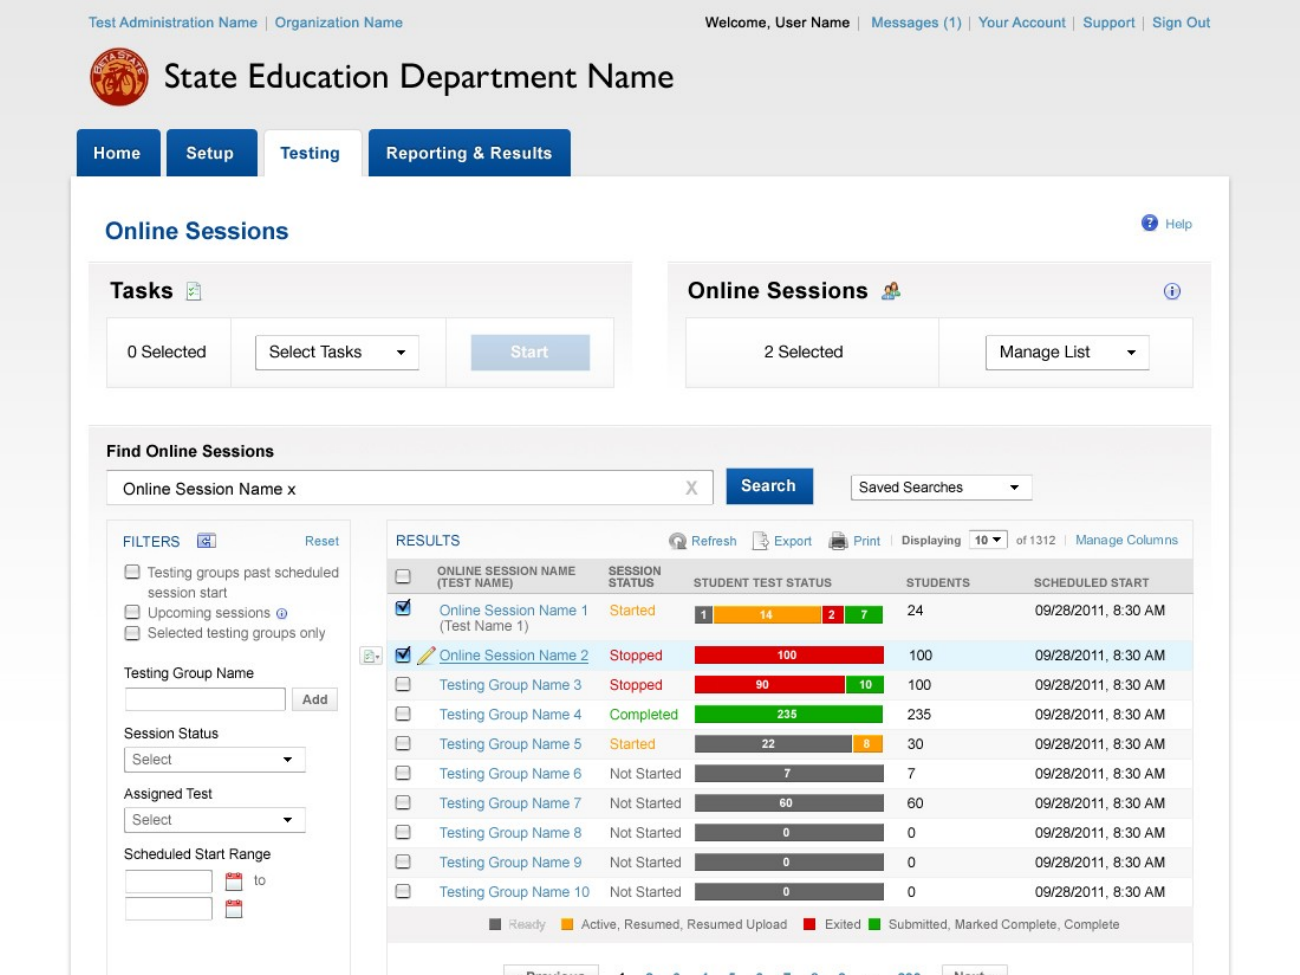Sort by the Scheduled Start column header
The width and height of the screenshot is (1300, 975).
[1091, 582]
